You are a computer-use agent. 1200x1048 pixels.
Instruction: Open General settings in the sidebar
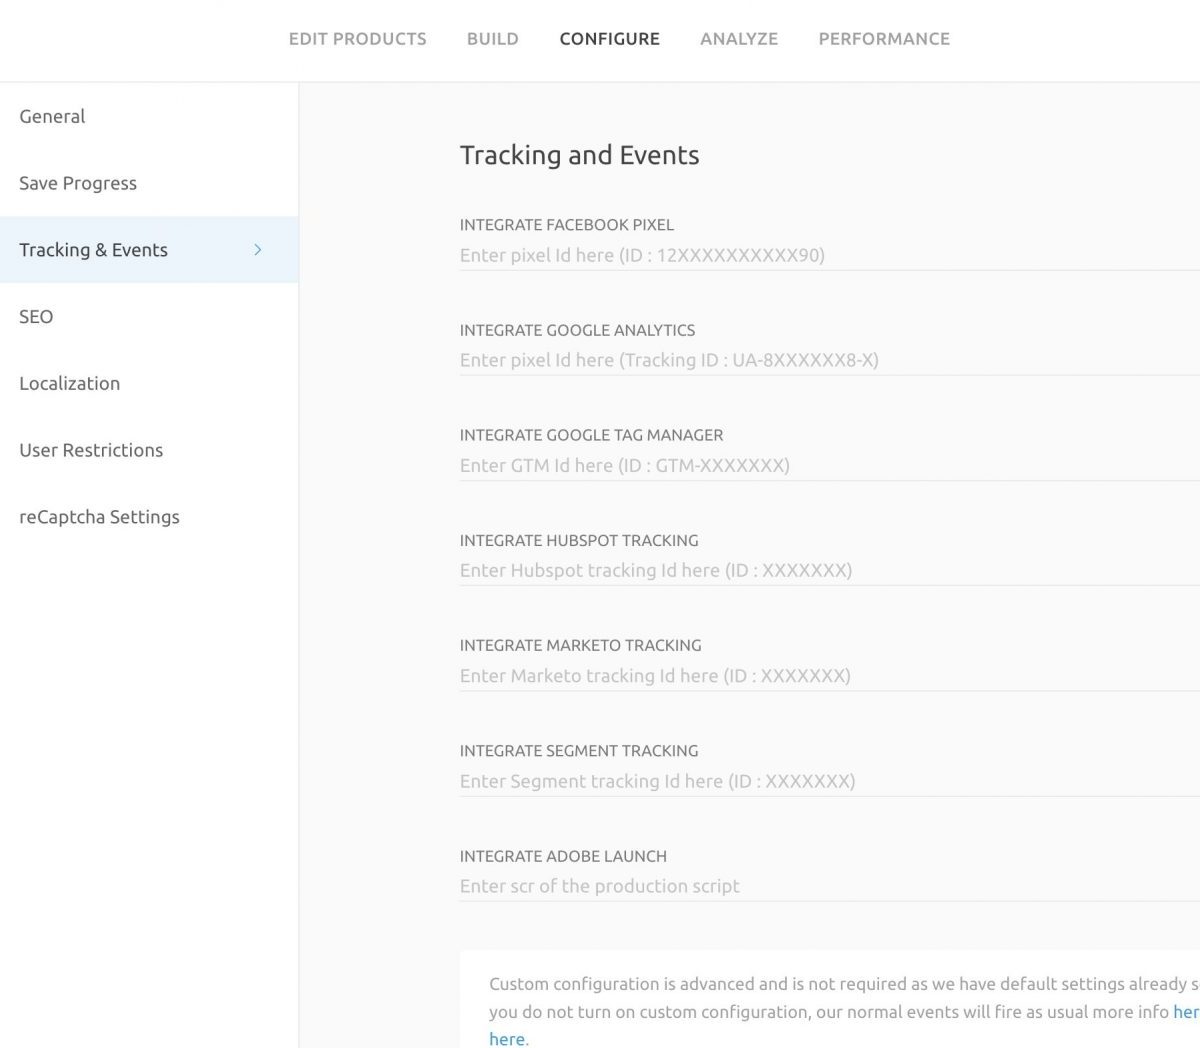pyautogui.click(x=52, y=116)
